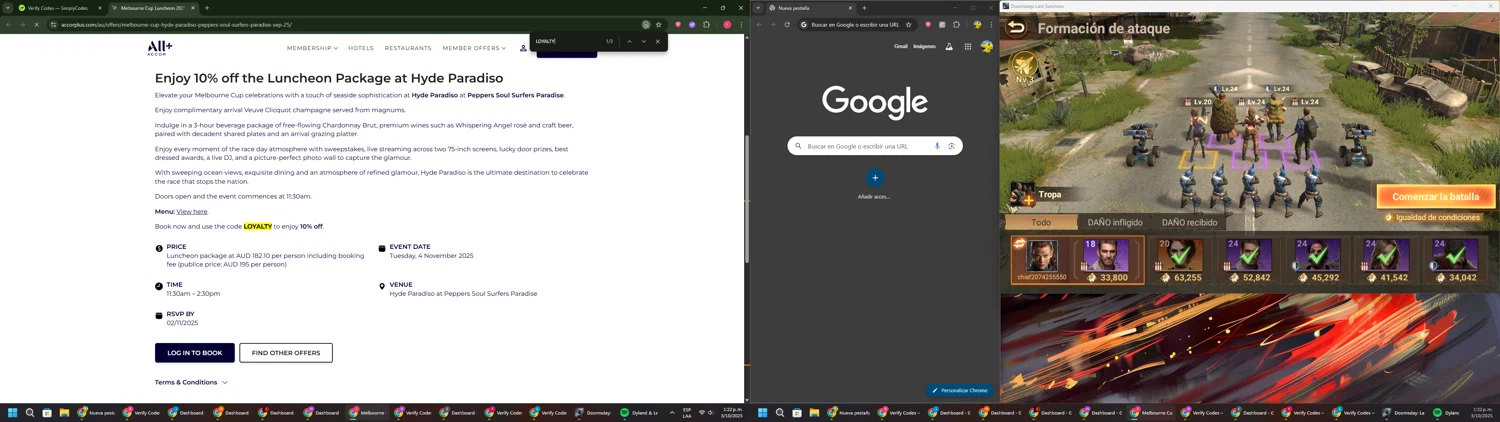1500x422 pixels.
Task: Open tab search dropdown in right Chrome
Action: coord(757,8)
